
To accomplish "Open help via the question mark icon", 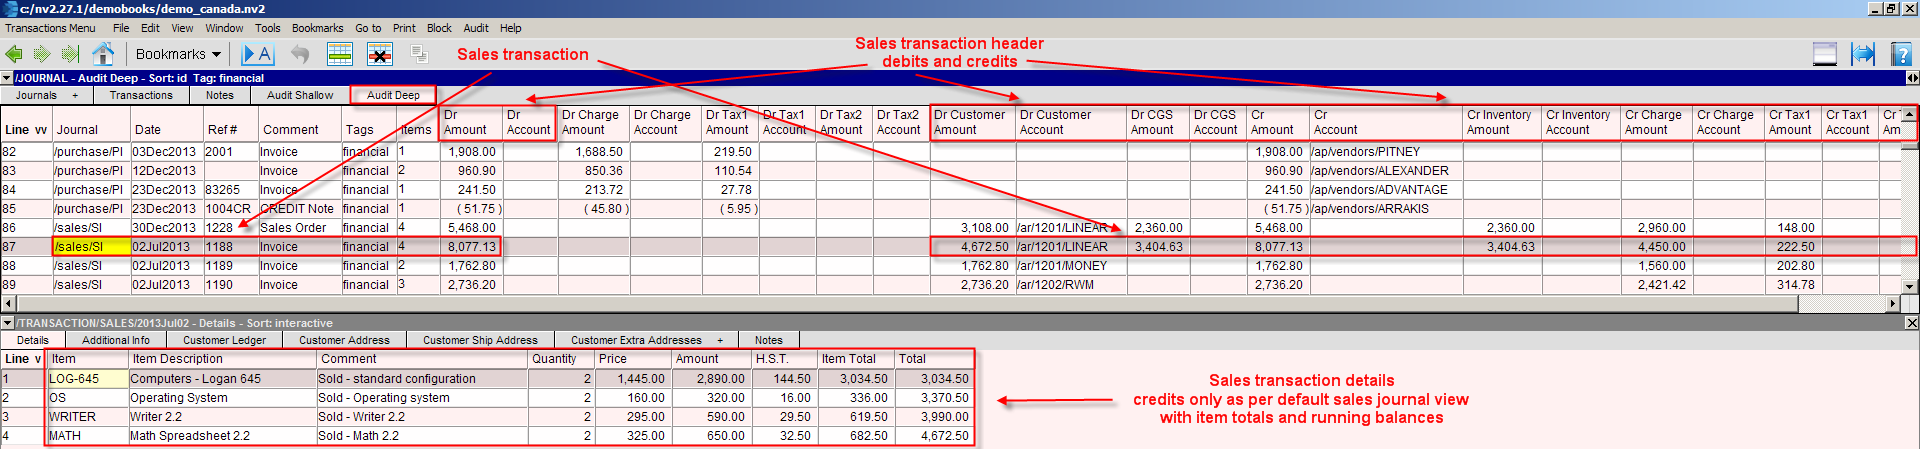I will tap(1902, 54).
